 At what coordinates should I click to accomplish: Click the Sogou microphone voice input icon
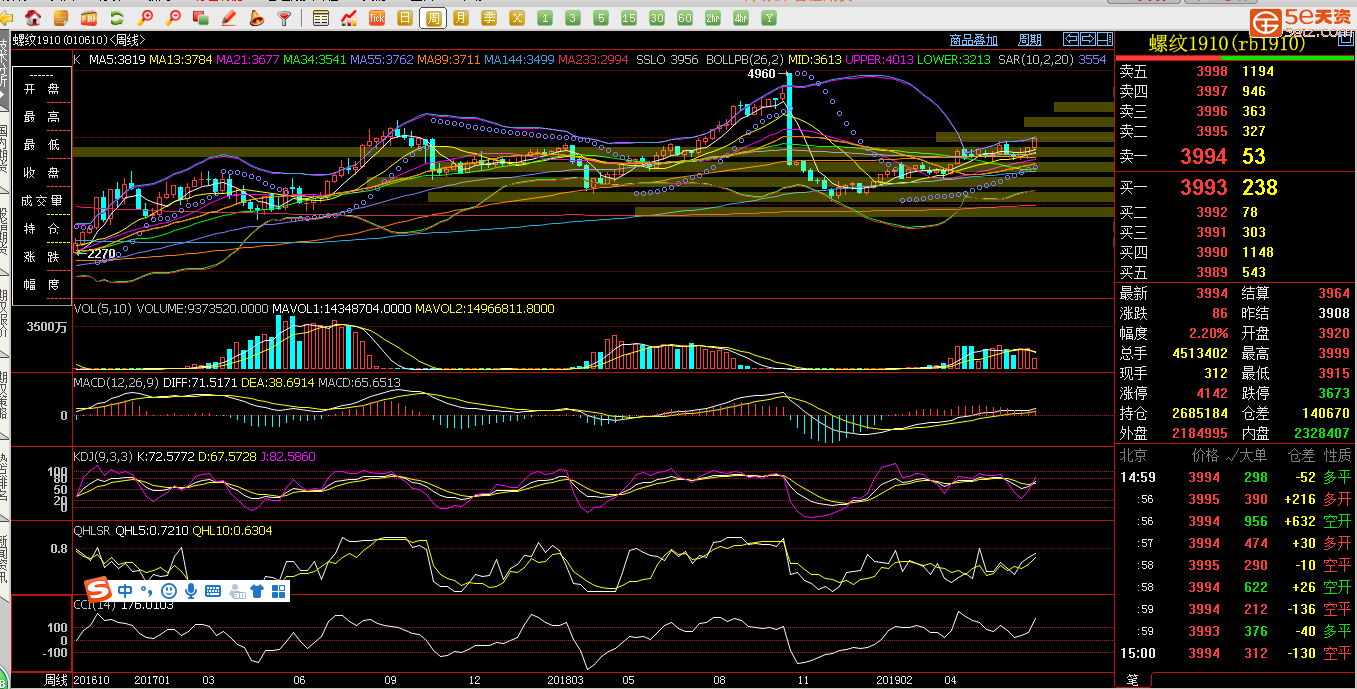[x=190, y=591]
